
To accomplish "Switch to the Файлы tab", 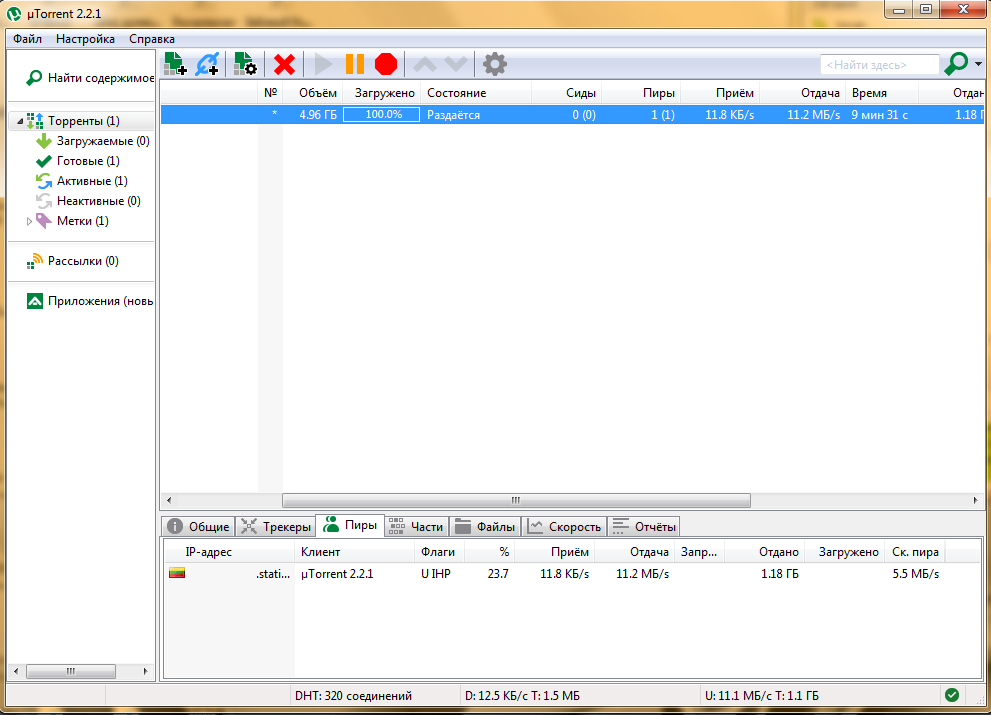I will [x=485, y=527].
